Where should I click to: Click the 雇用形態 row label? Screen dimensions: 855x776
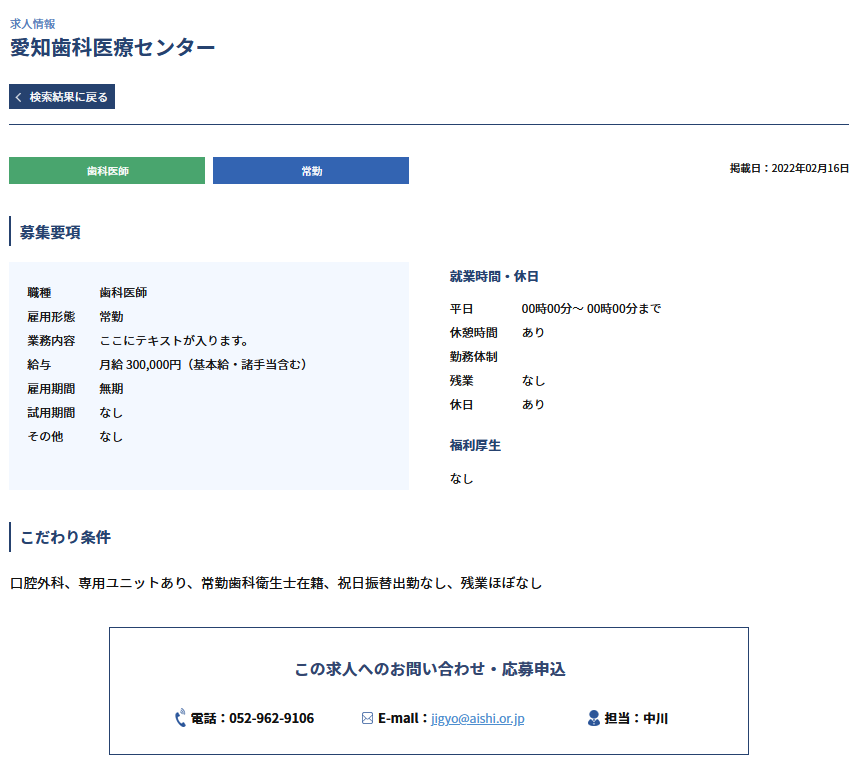point(51,317)
